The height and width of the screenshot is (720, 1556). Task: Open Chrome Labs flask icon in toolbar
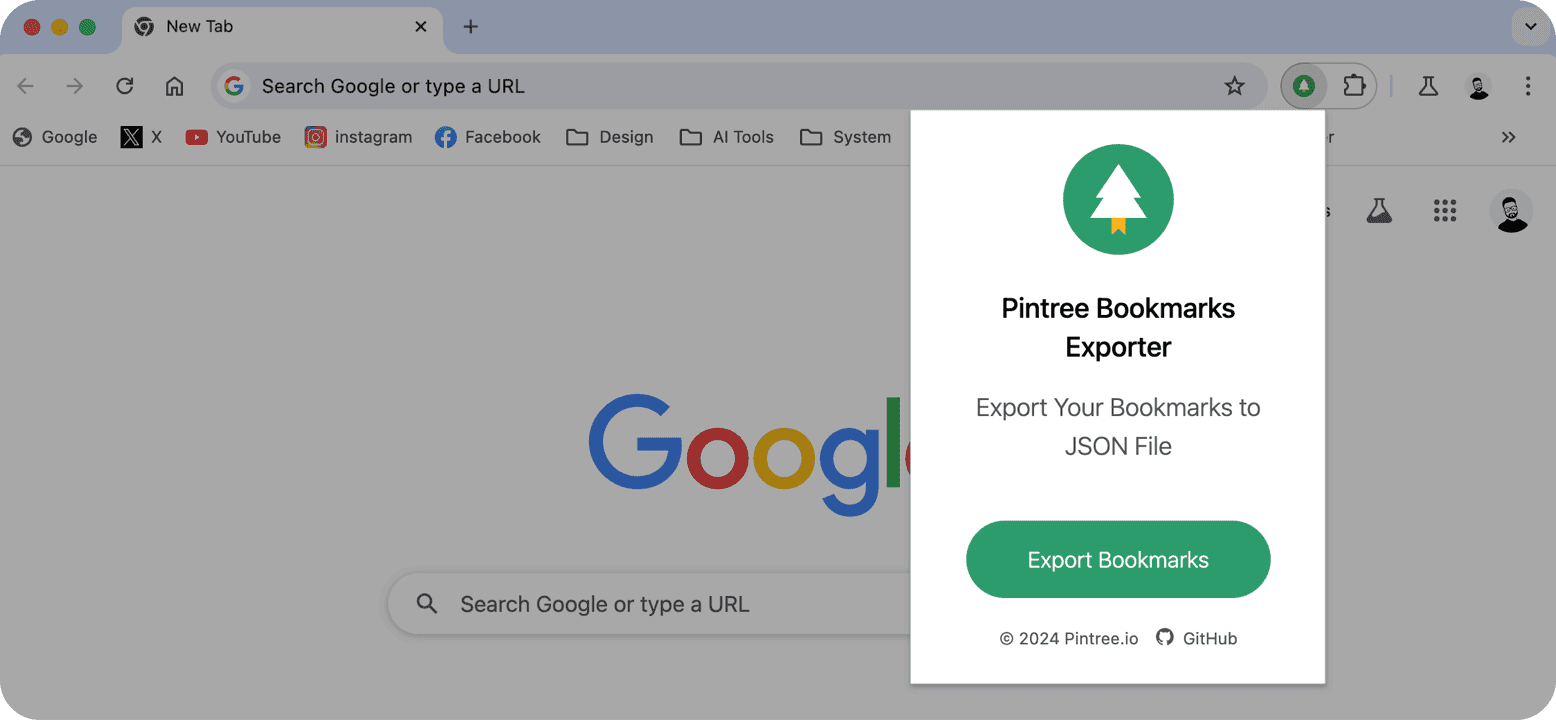pyautogui.click(x=1428, y=86)
